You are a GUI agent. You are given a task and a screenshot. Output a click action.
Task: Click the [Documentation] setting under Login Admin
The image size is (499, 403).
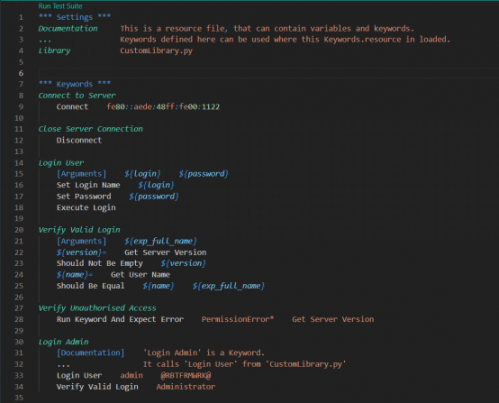pos(90,353)
